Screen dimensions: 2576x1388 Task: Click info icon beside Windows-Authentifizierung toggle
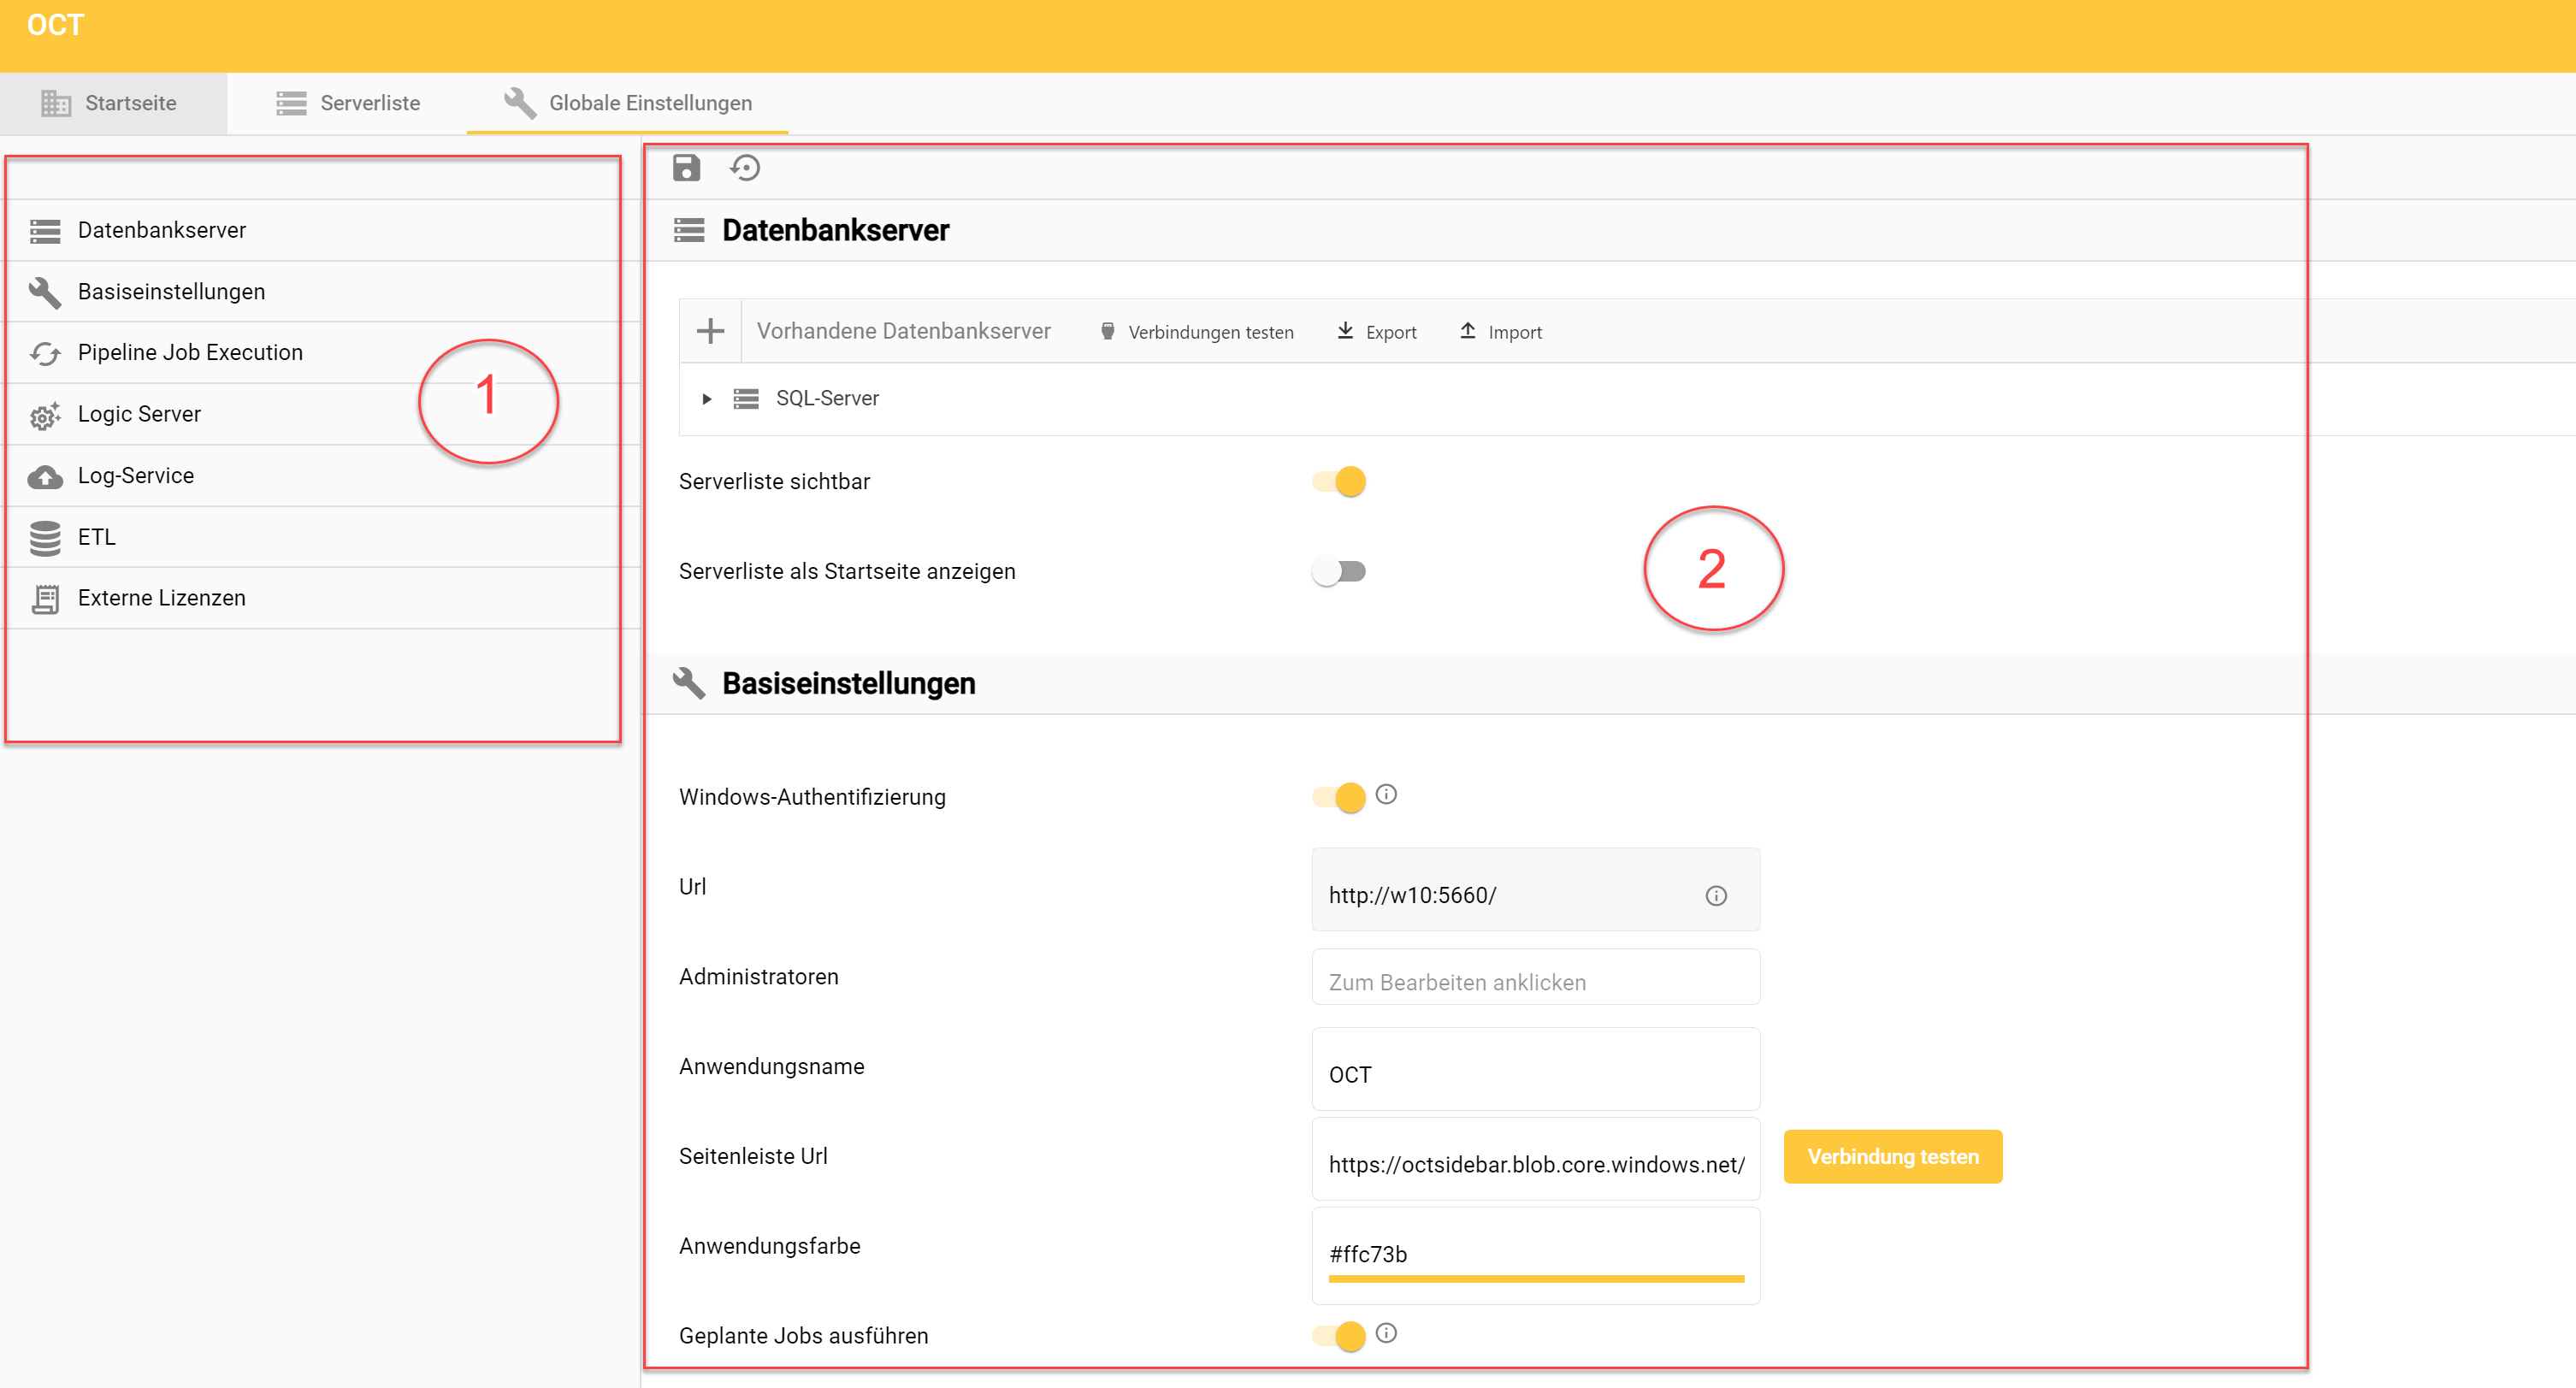coord(1385,794)
